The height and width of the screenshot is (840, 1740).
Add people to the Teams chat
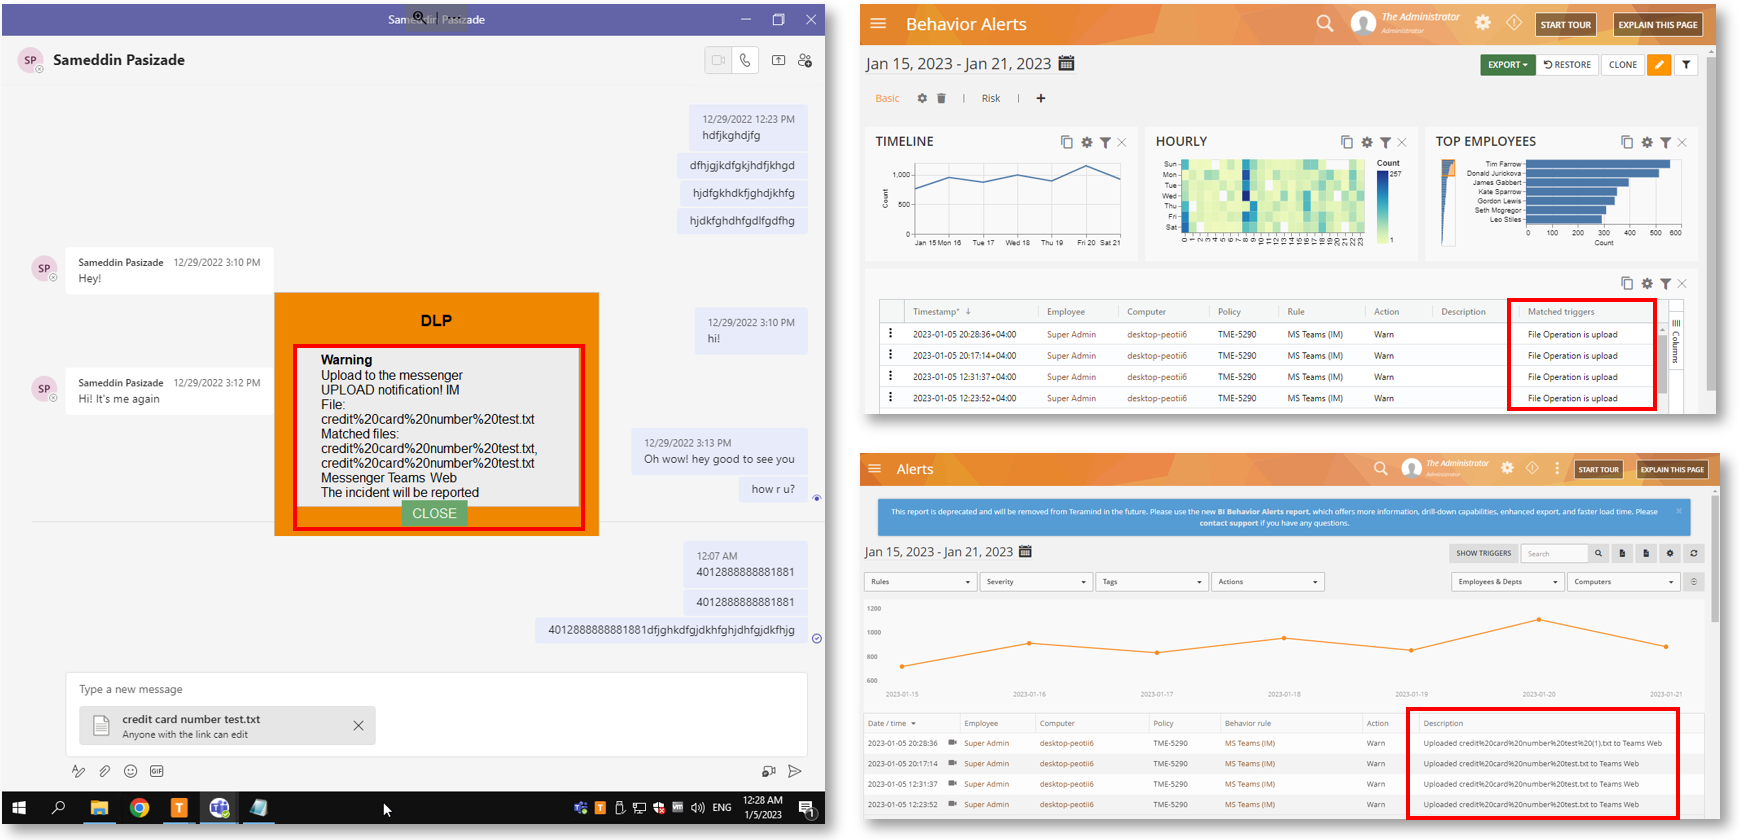(805, 60)
